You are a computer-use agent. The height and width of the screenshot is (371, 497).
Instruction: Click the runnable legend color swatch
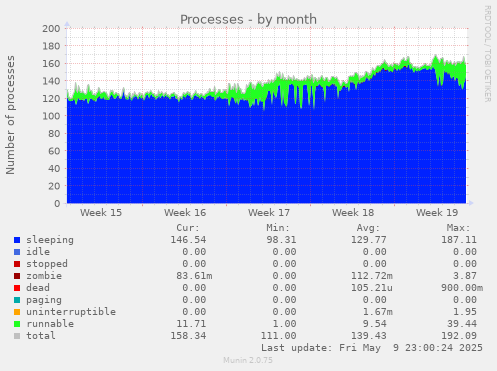(17, 324)
